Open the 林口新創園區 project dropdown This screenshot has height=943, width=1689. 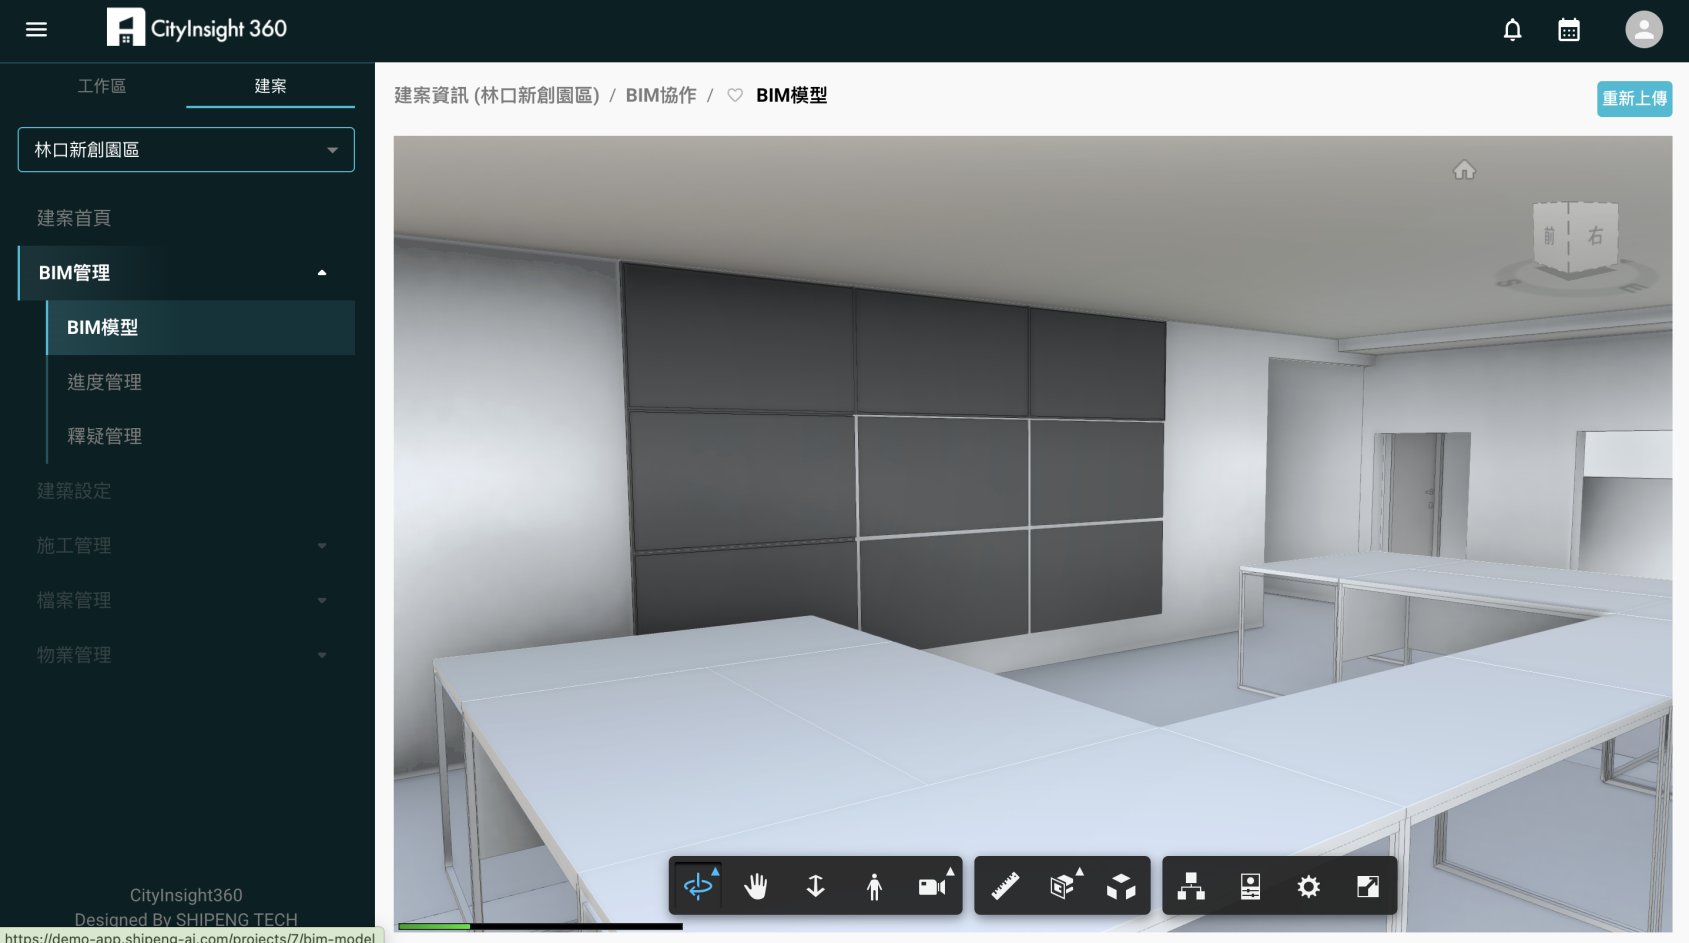pyautogui.click(x=186, y=150)
